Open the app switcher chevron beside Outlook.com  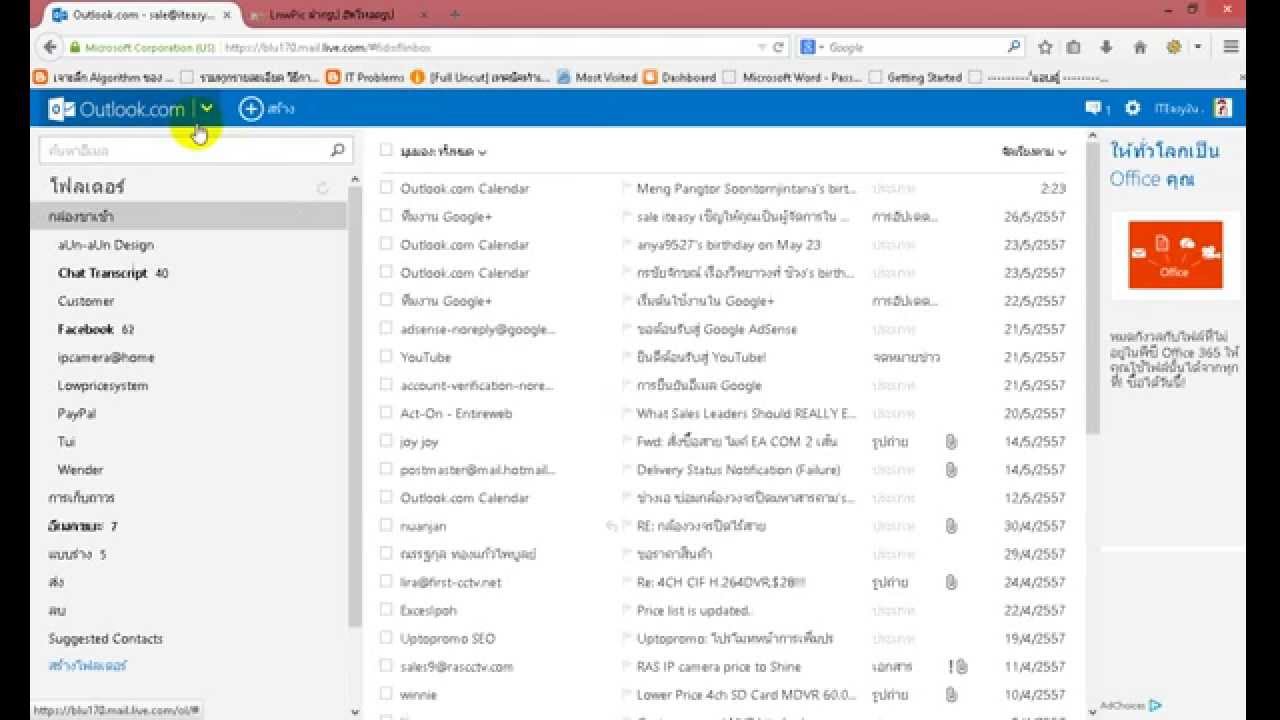pos(207,109)
